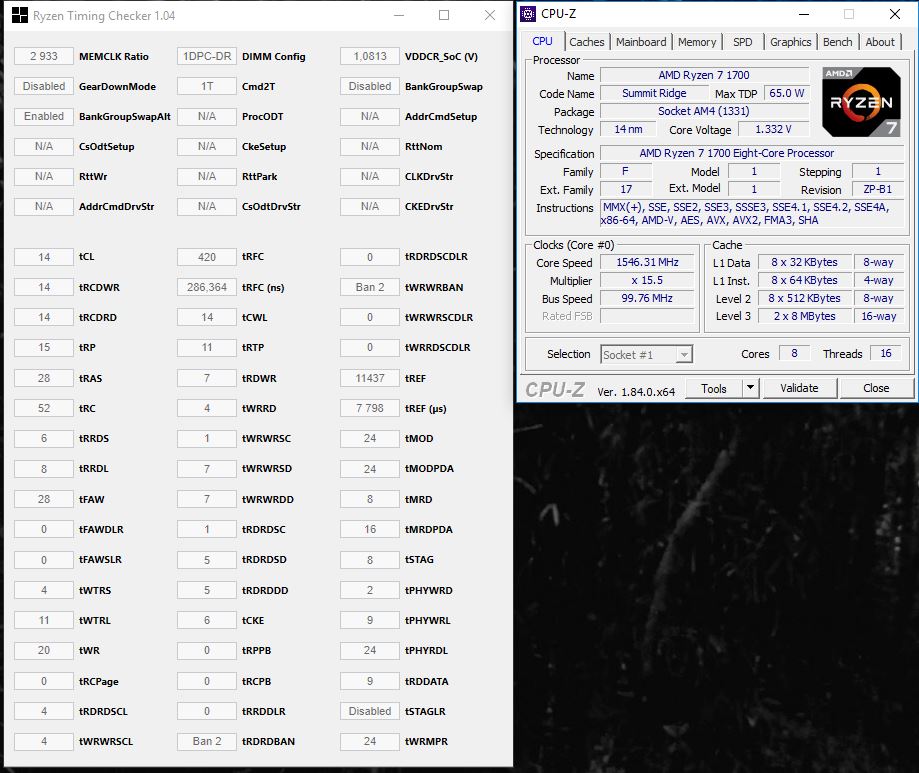919x773 pixels.
Task: Click the tPHYRDL value field
Action: [x=370, y=650]
